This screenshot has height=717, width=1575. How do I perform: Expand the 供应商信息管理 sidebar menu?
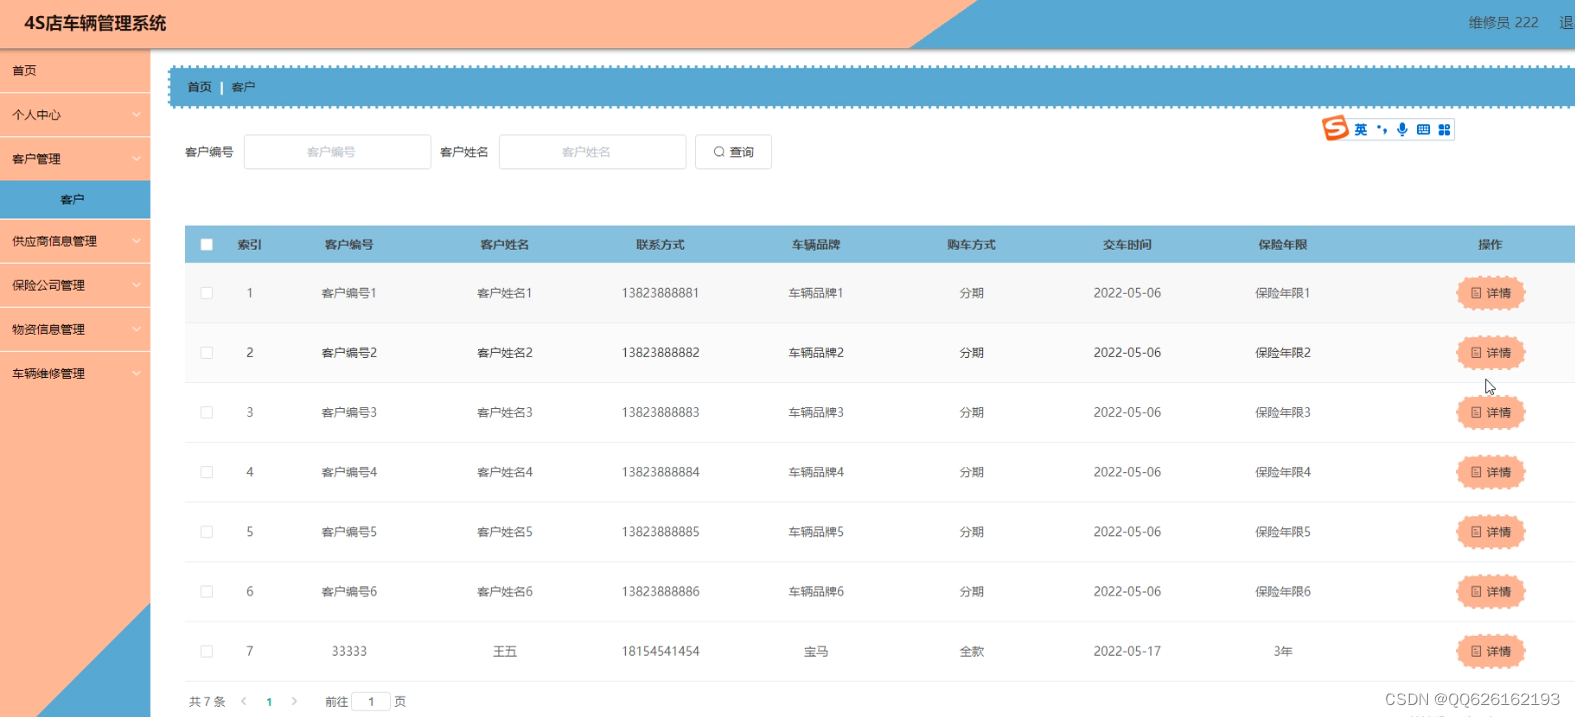(75, 241)
